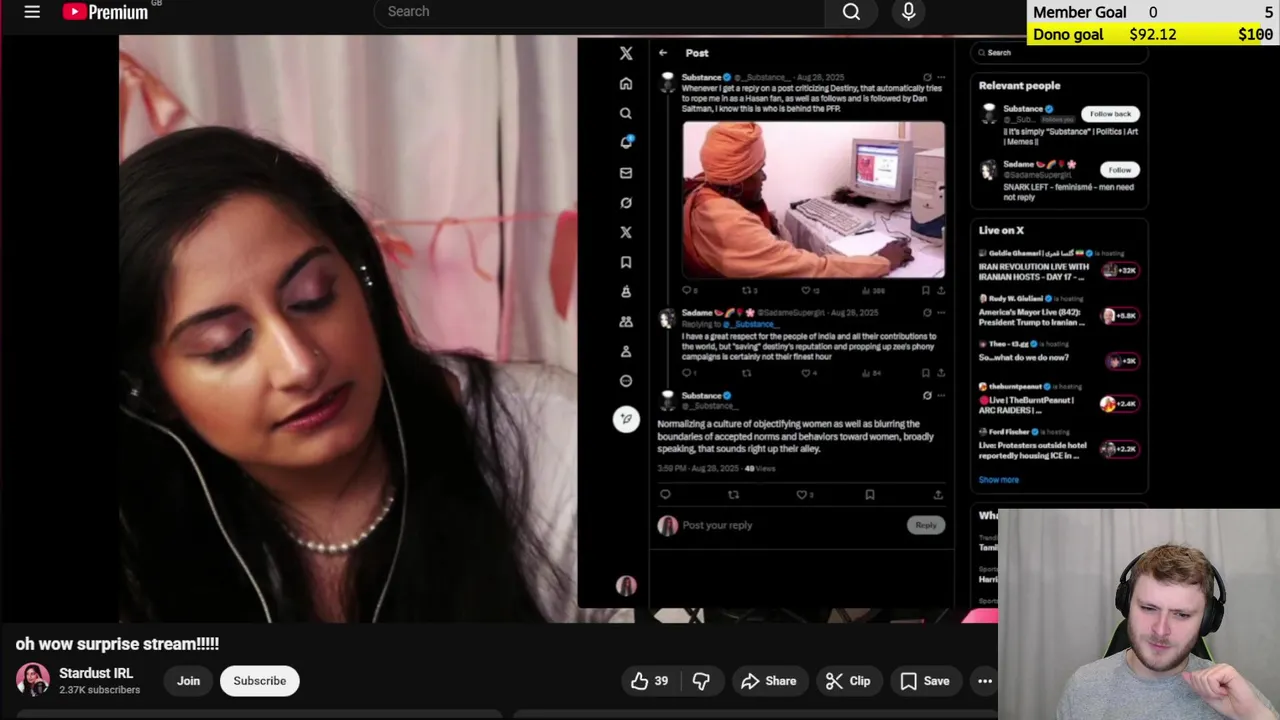Open Profile icon in X sidebar

point(626,351)
